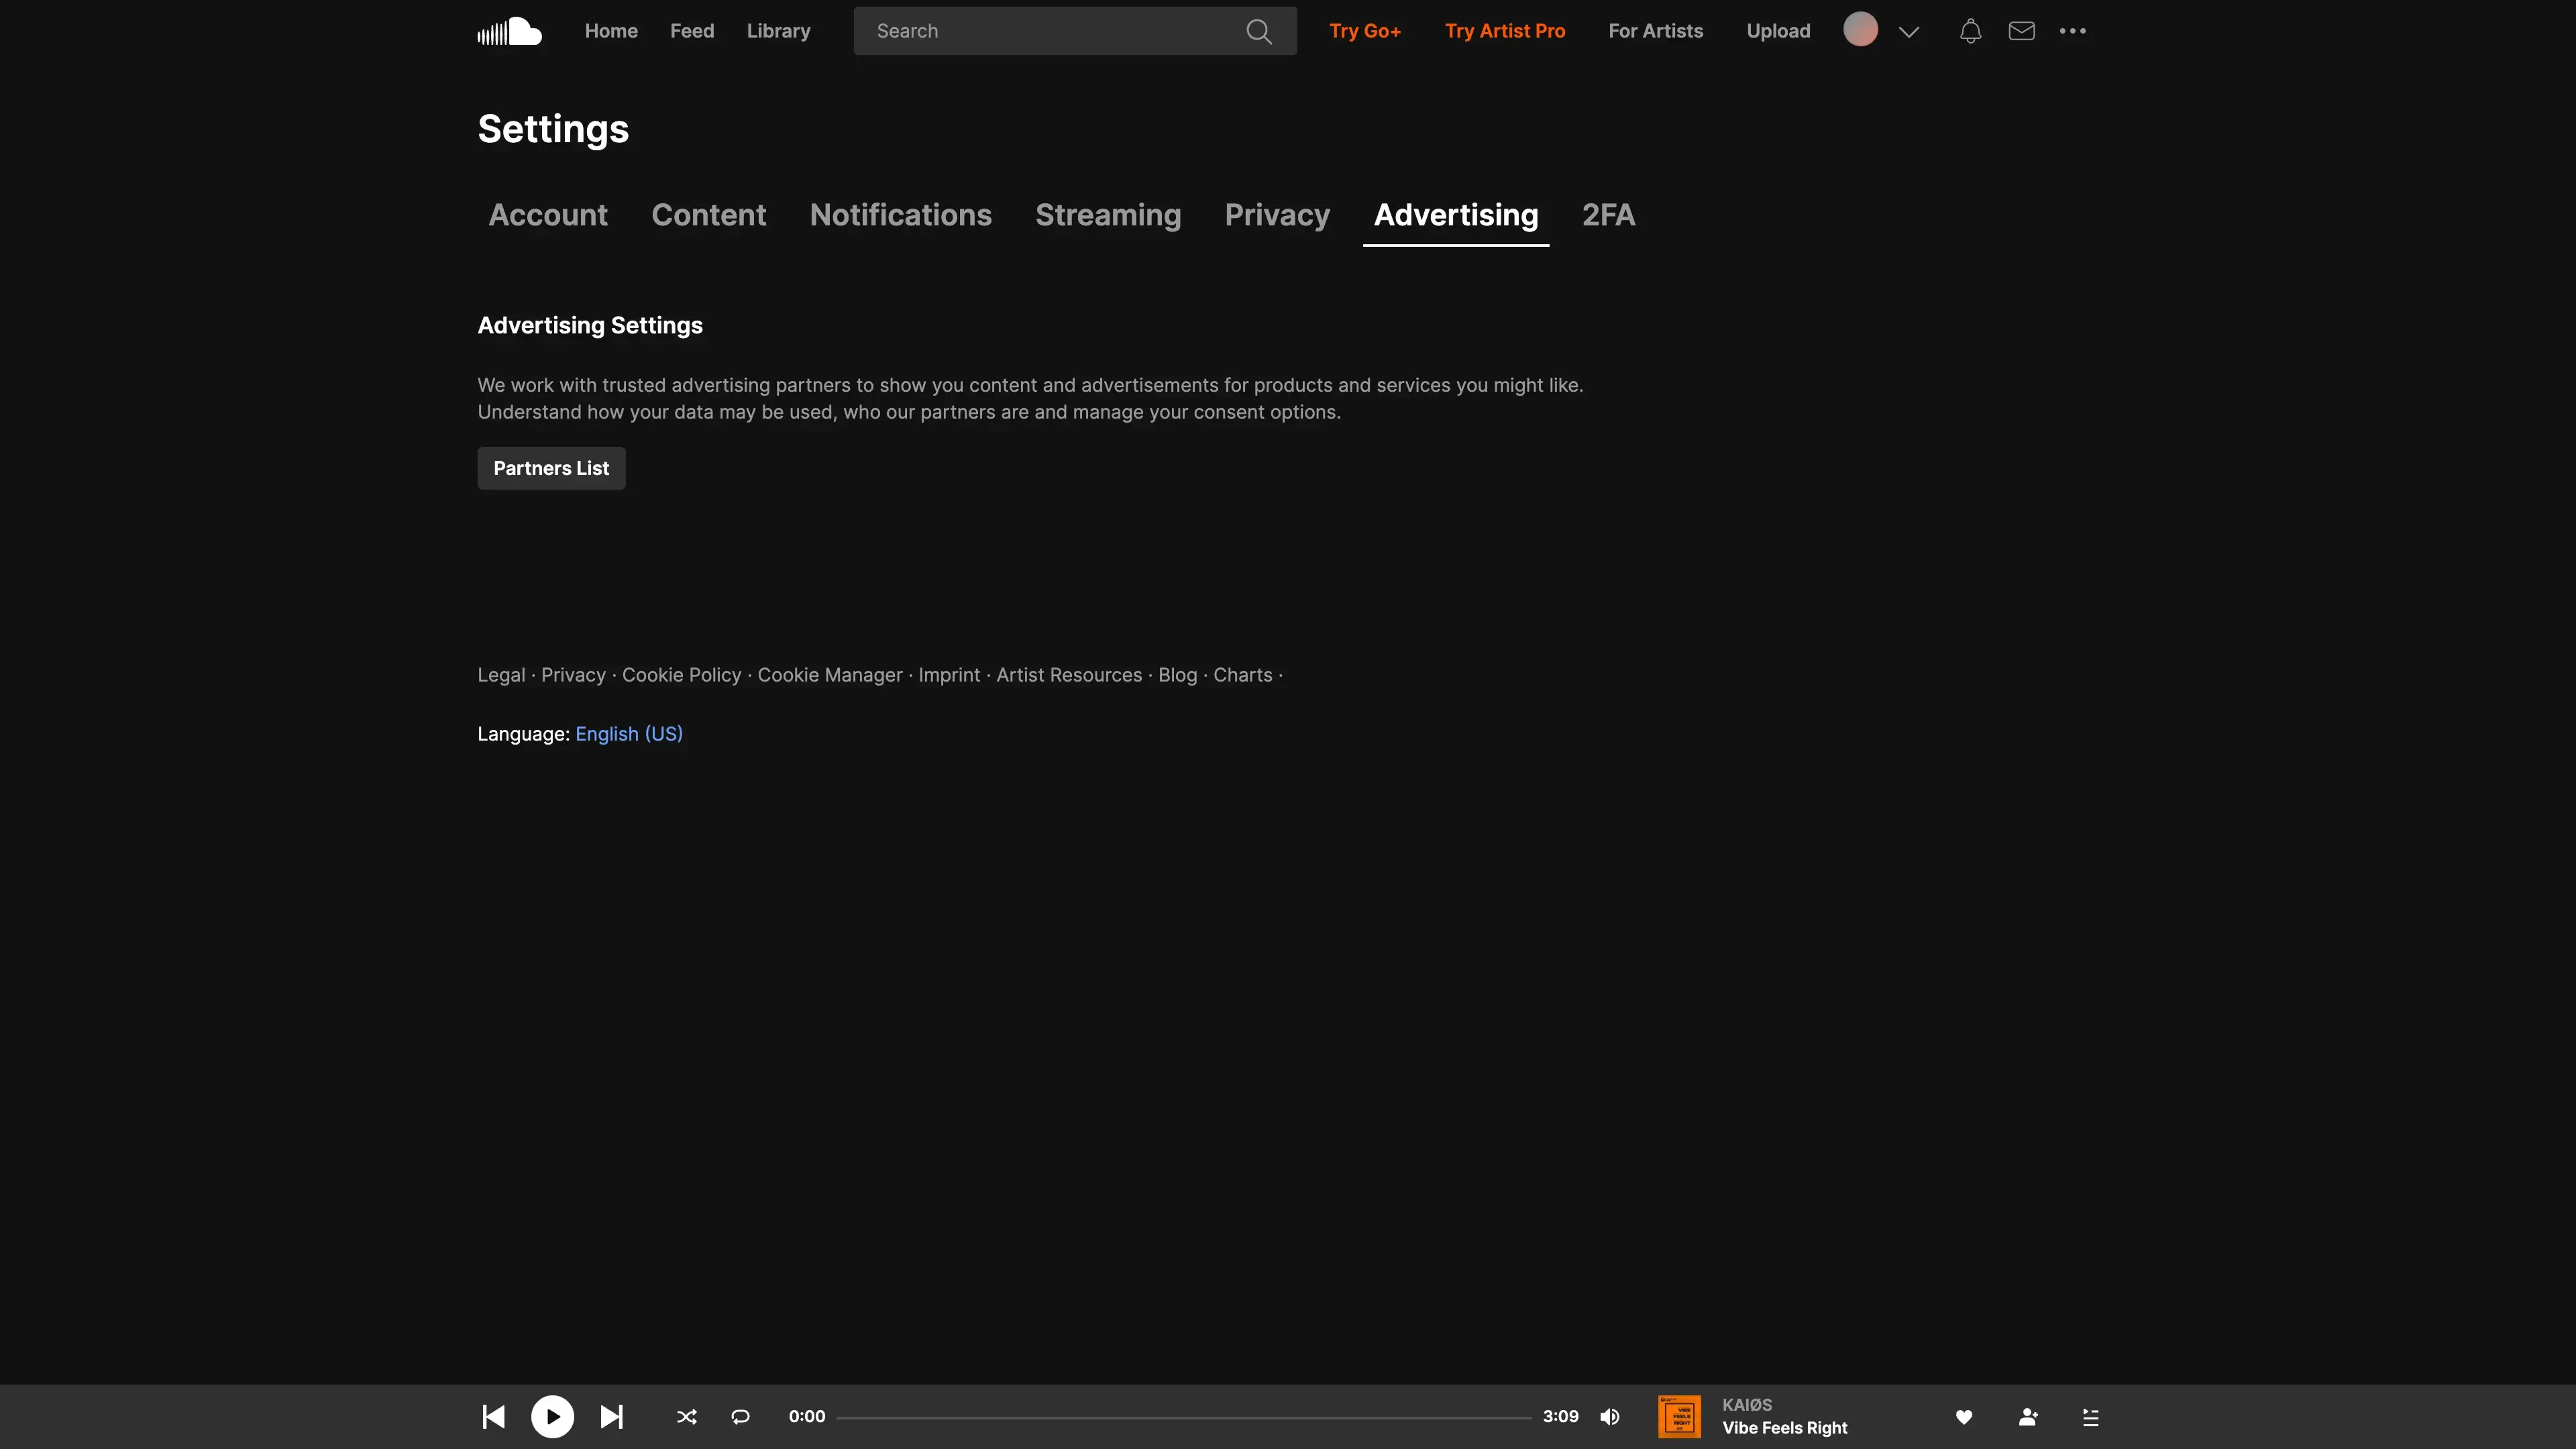Click the Partners List button
The height and width of the screenshot is (1449, 2576).
point(551,468)
